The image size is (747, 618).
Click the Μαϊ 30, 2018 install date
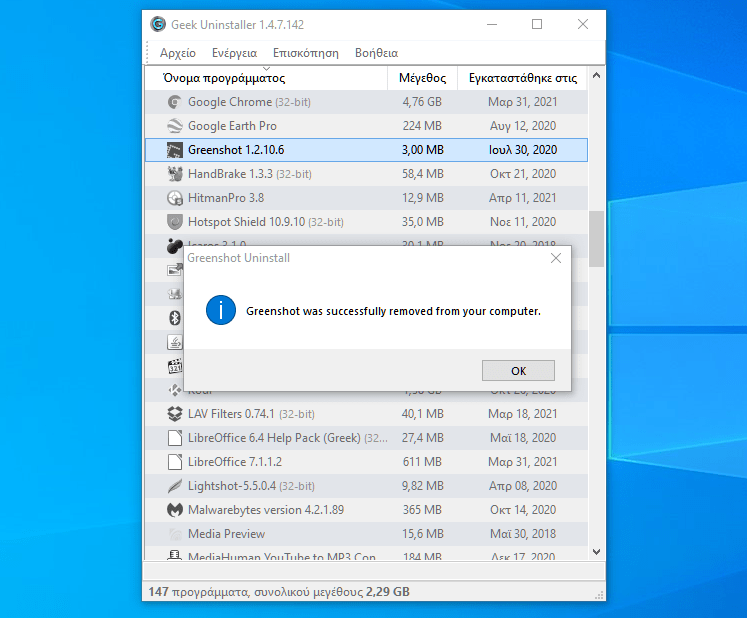pyautogui.click(x=523, y=534)
